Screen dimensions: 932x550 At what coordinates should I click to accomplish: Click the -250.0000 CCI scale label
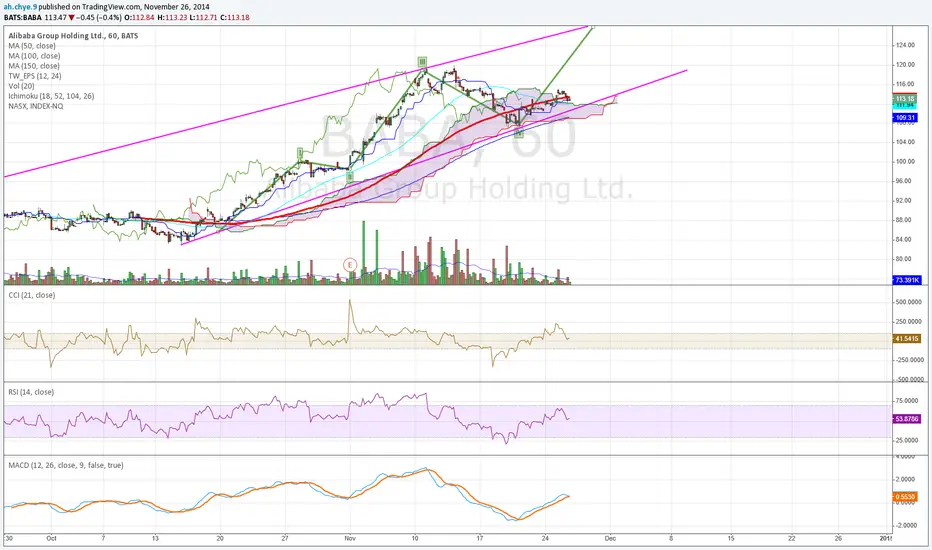click(x=908, y=360)
